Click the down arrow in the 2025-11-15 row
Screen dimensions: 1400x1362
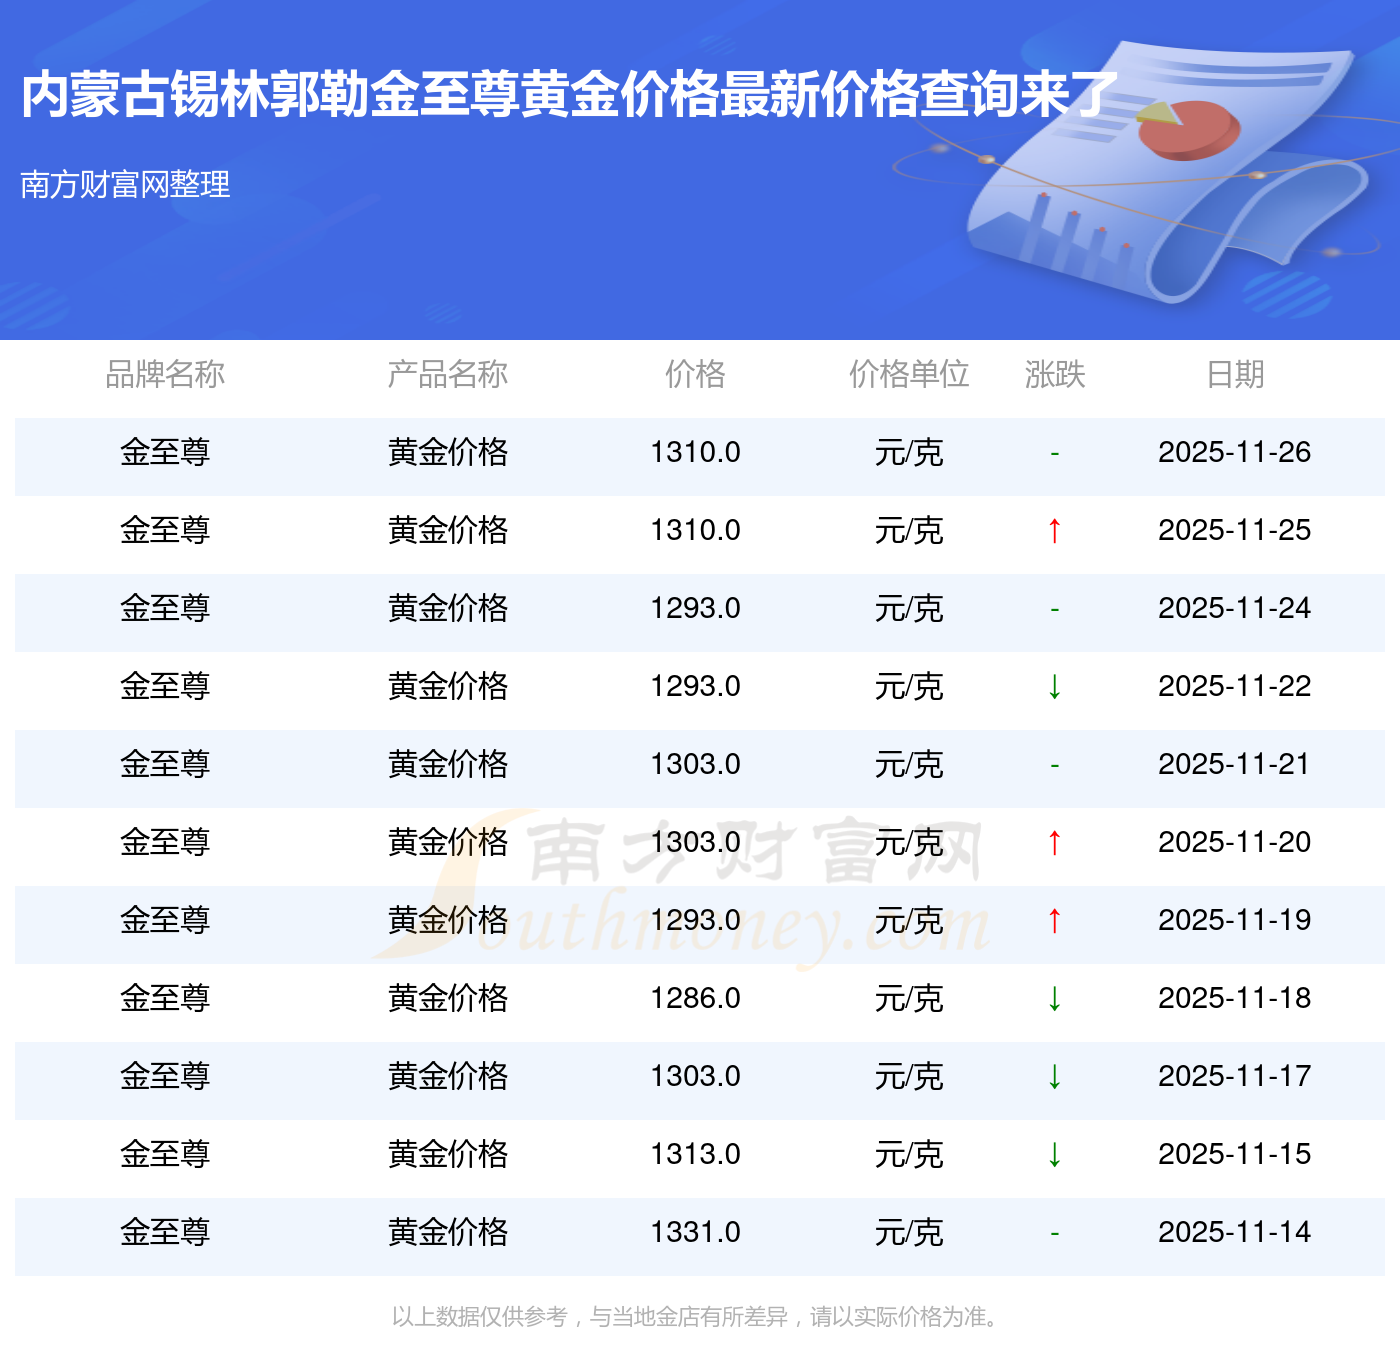(x=1054, y=1155)
